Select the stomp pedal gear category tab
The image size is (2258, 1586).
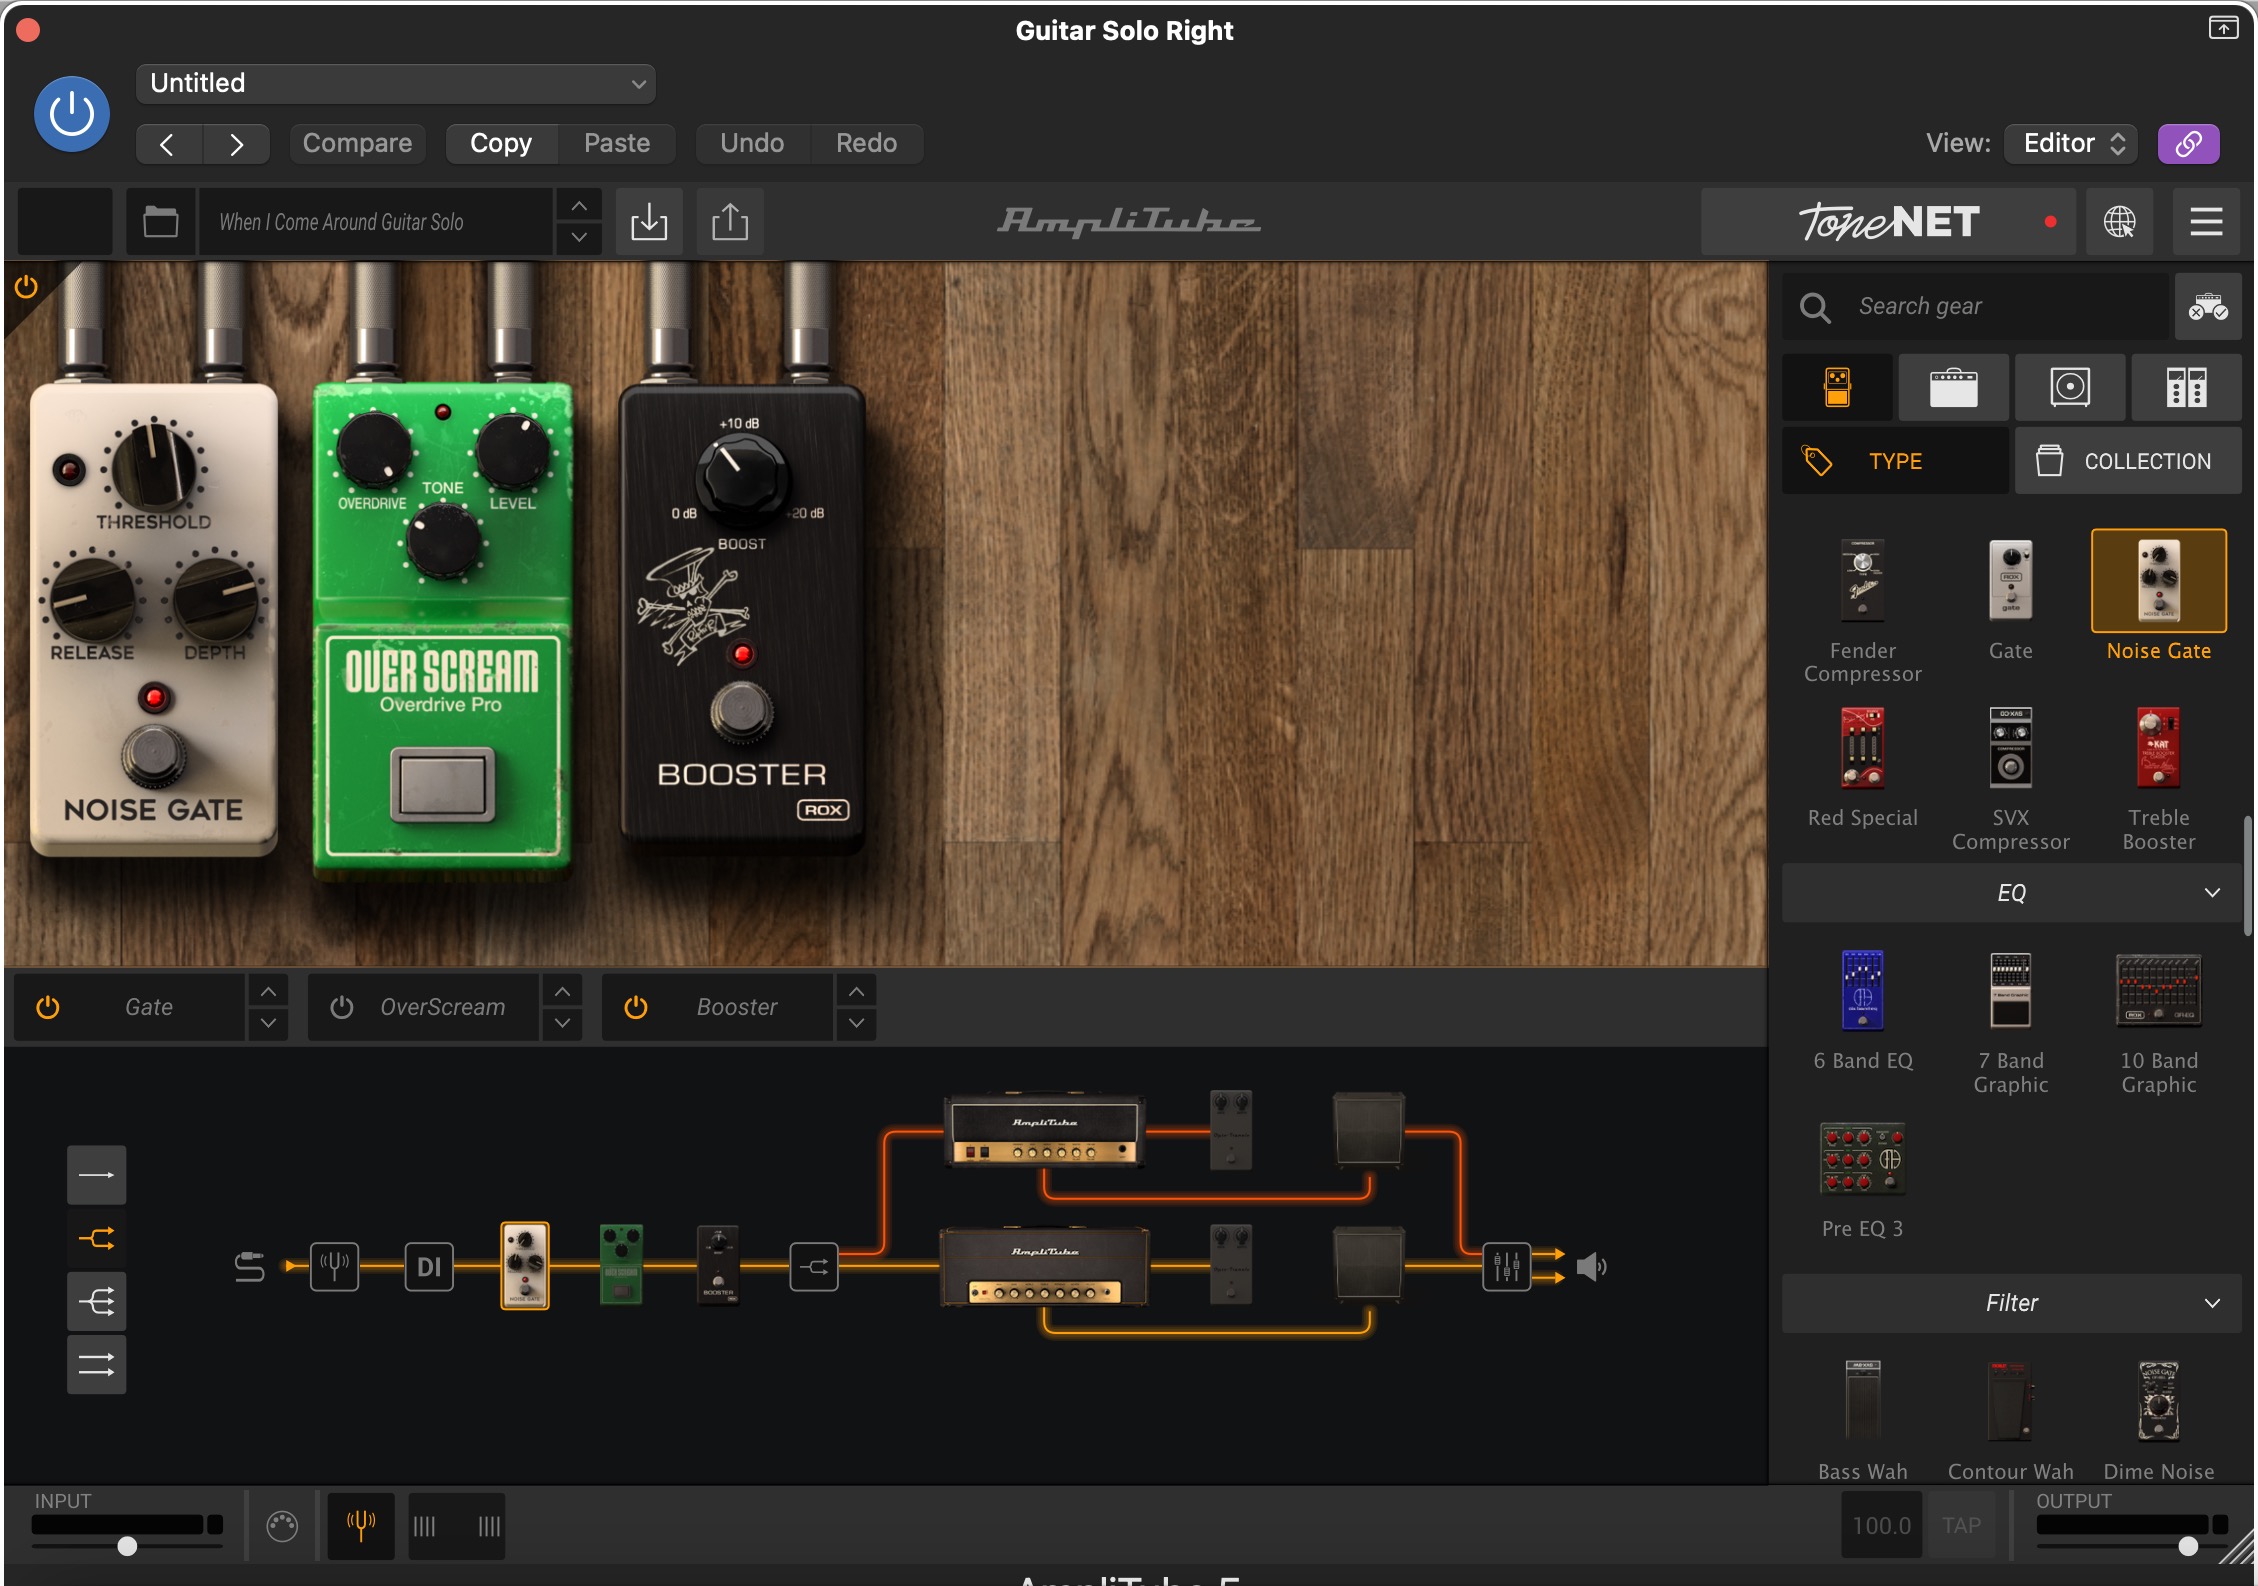(1838, 387)
